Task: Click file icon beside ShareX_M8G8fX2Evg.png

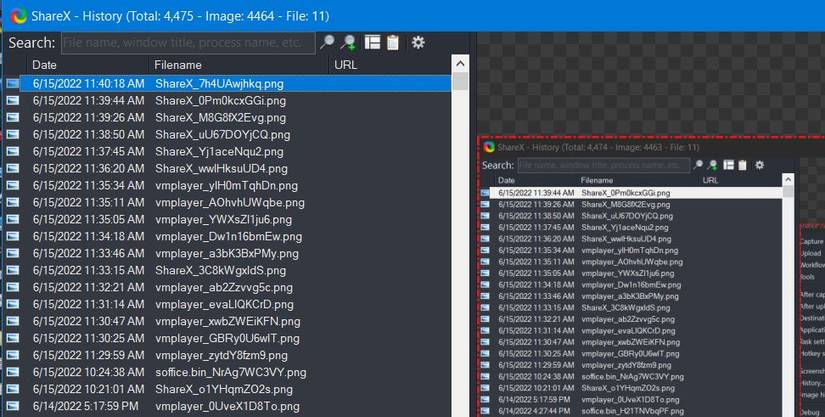Action: point(13,117)
